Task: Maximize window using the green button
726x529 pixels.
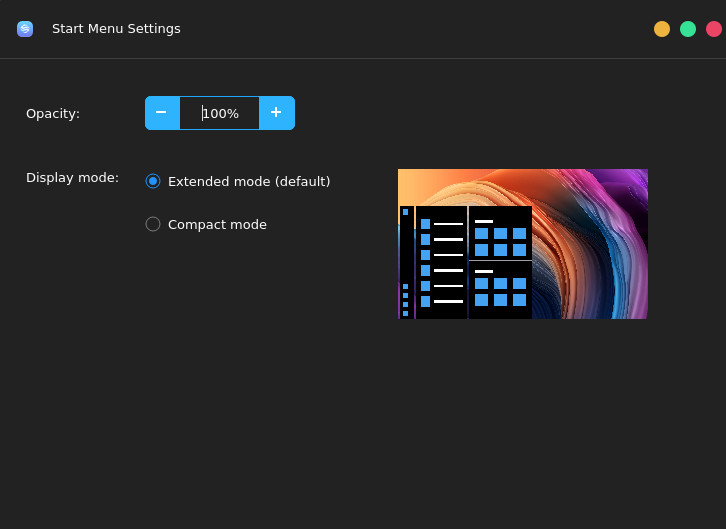Action: pos(688,29)
